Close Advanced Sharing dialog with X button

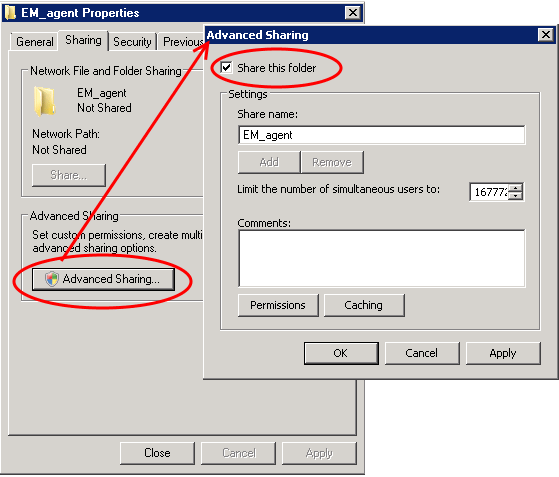[546, 35]
